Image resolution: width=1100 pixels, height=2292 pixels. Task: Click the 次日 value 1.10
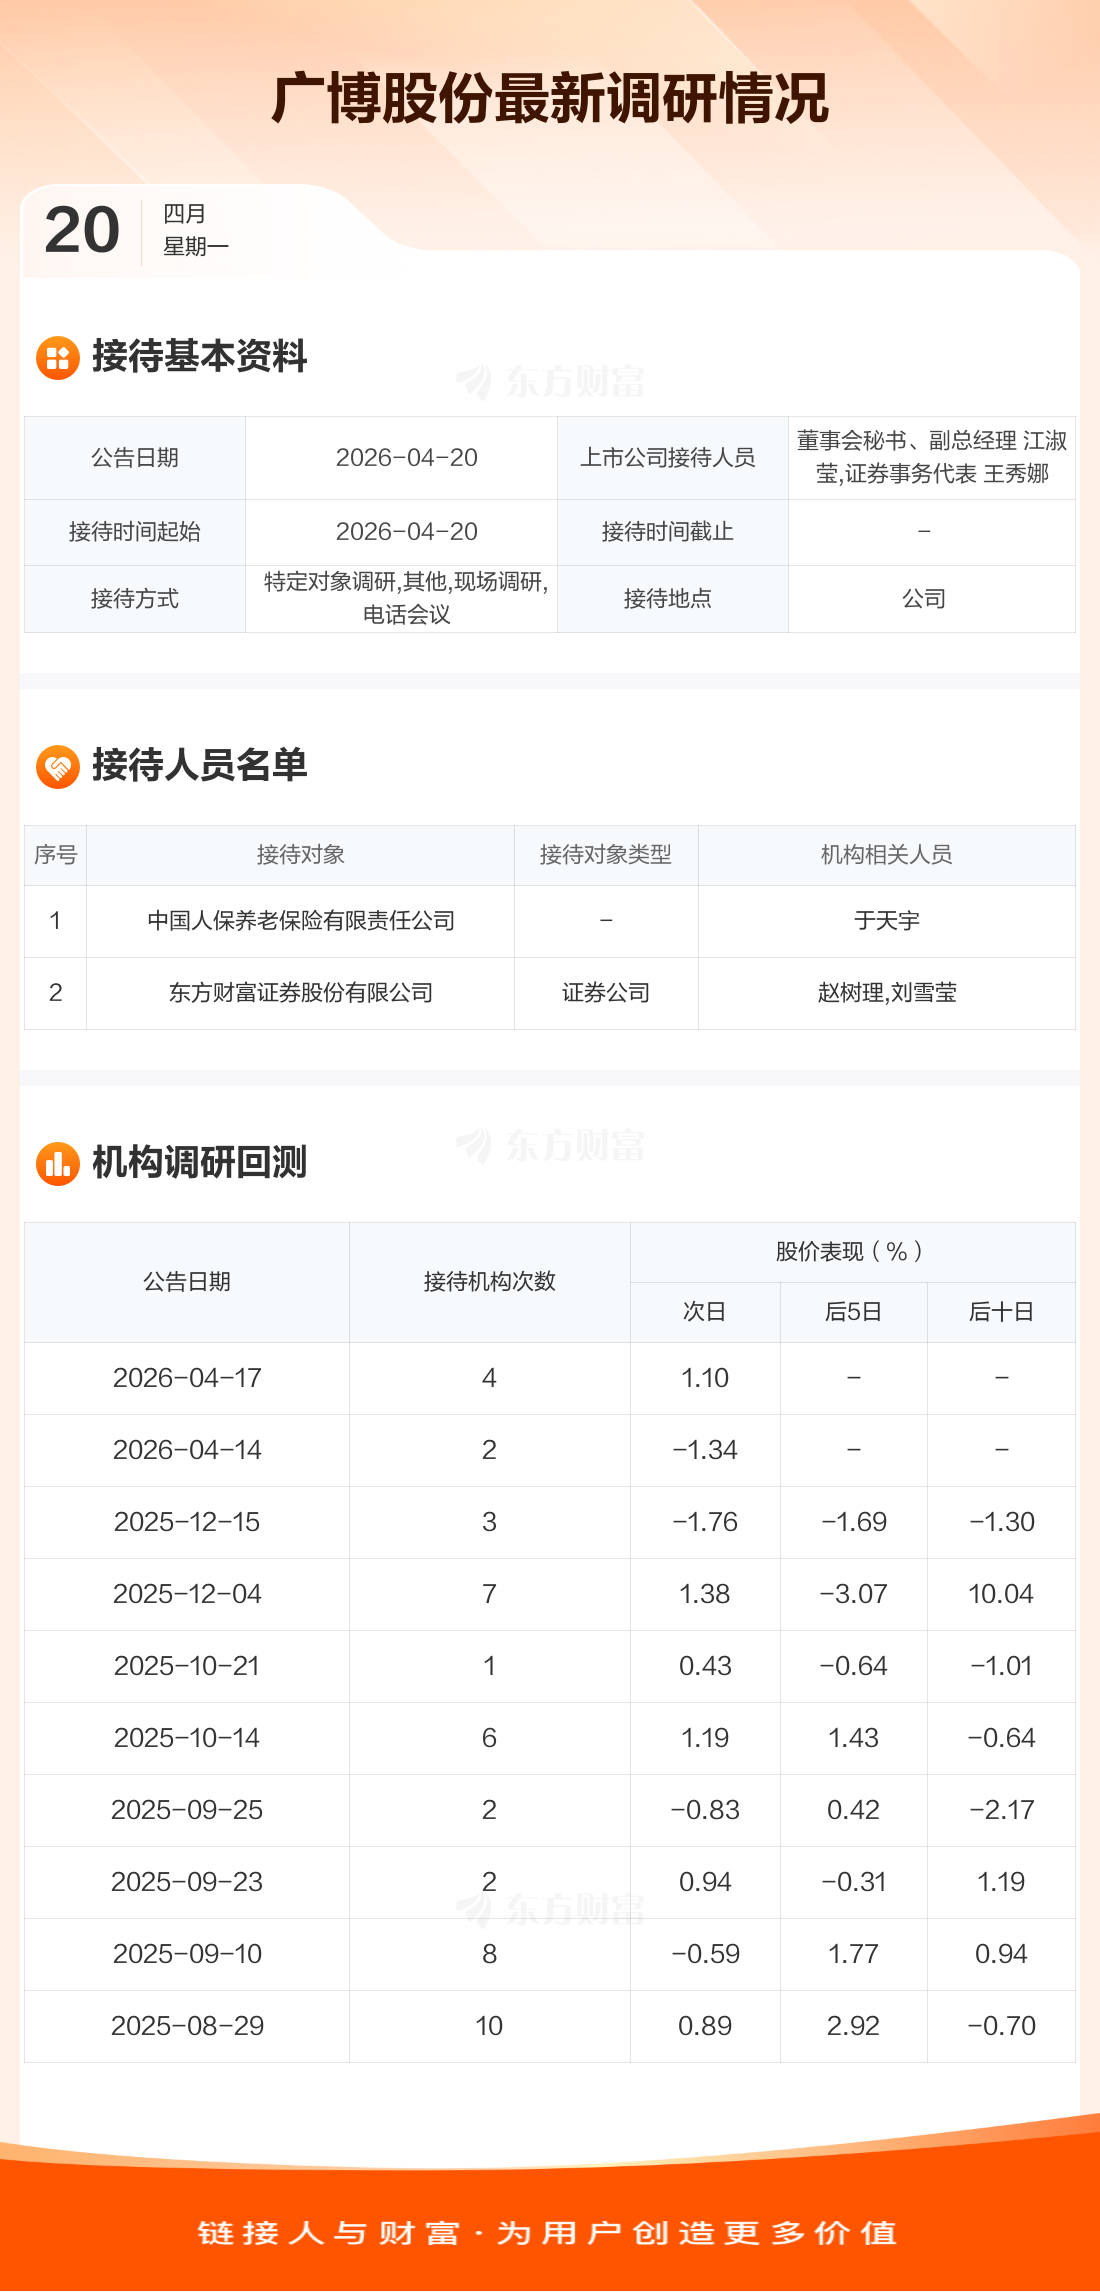point(705,1378)
